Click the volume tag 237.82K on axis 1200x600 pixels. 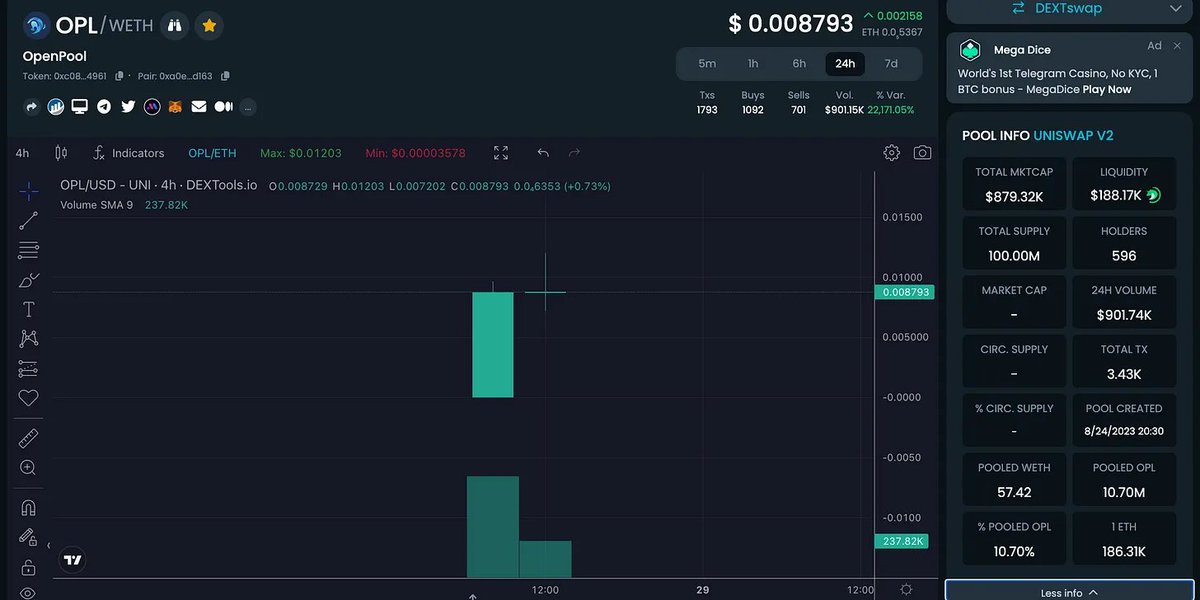[901, 541]
